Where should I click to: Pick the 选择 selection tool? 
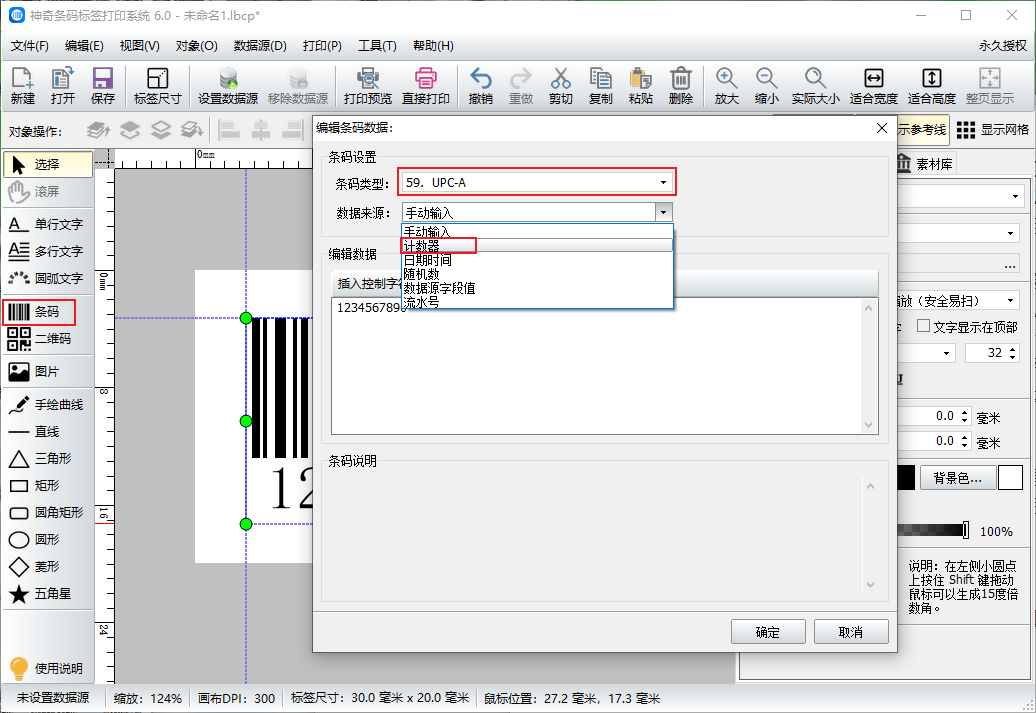pos(48,165)
